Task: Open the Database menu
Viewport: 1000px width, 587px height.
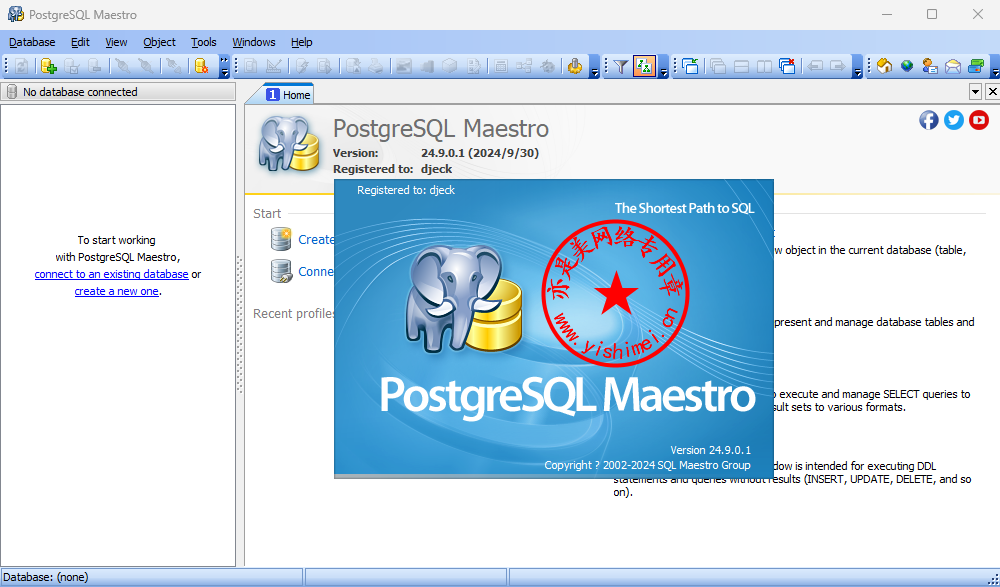Action: [32, 42]
